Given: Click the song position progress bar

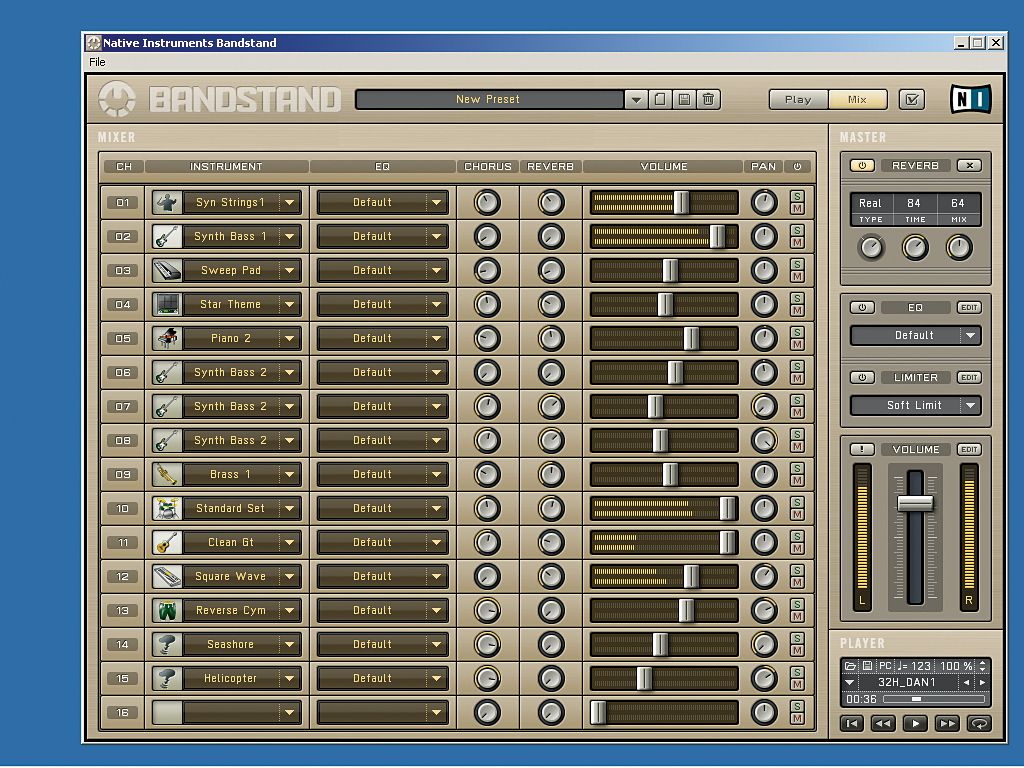Looking at the screenshot, I should click(x=934, y=699).
